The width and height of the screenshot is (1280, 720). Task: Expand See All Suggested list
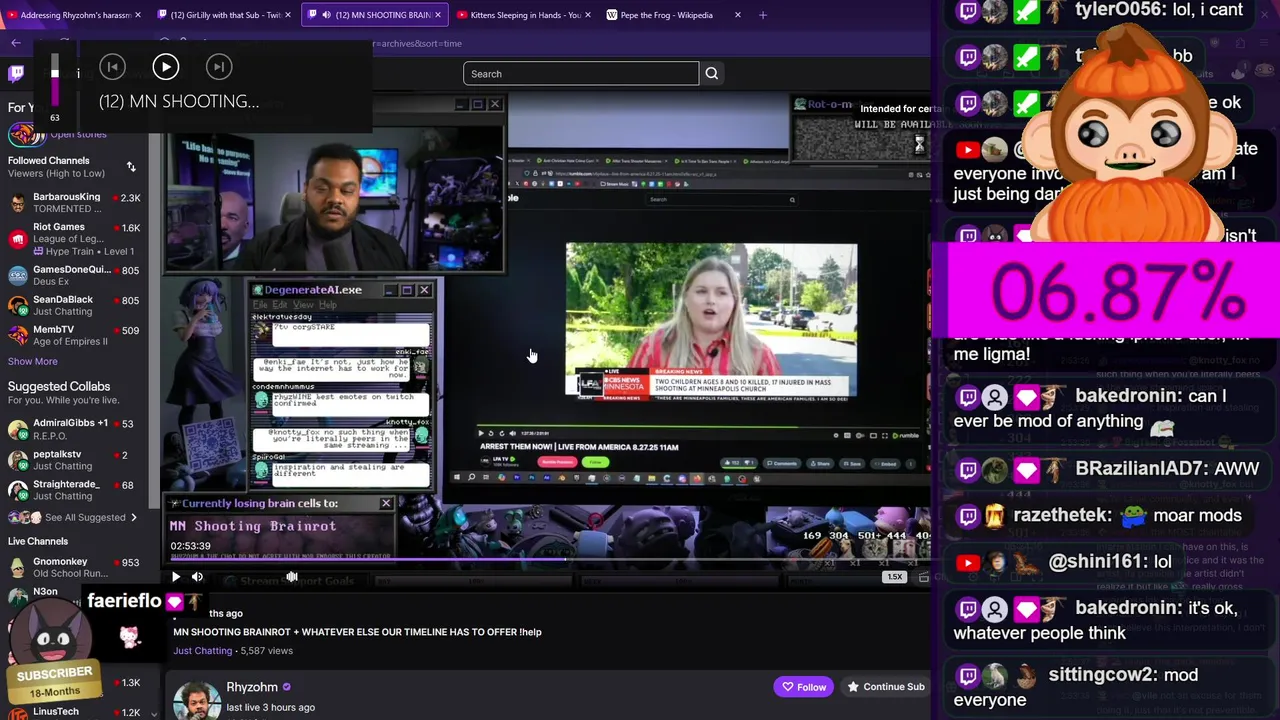pyautogui.click(x=73, y=517)
